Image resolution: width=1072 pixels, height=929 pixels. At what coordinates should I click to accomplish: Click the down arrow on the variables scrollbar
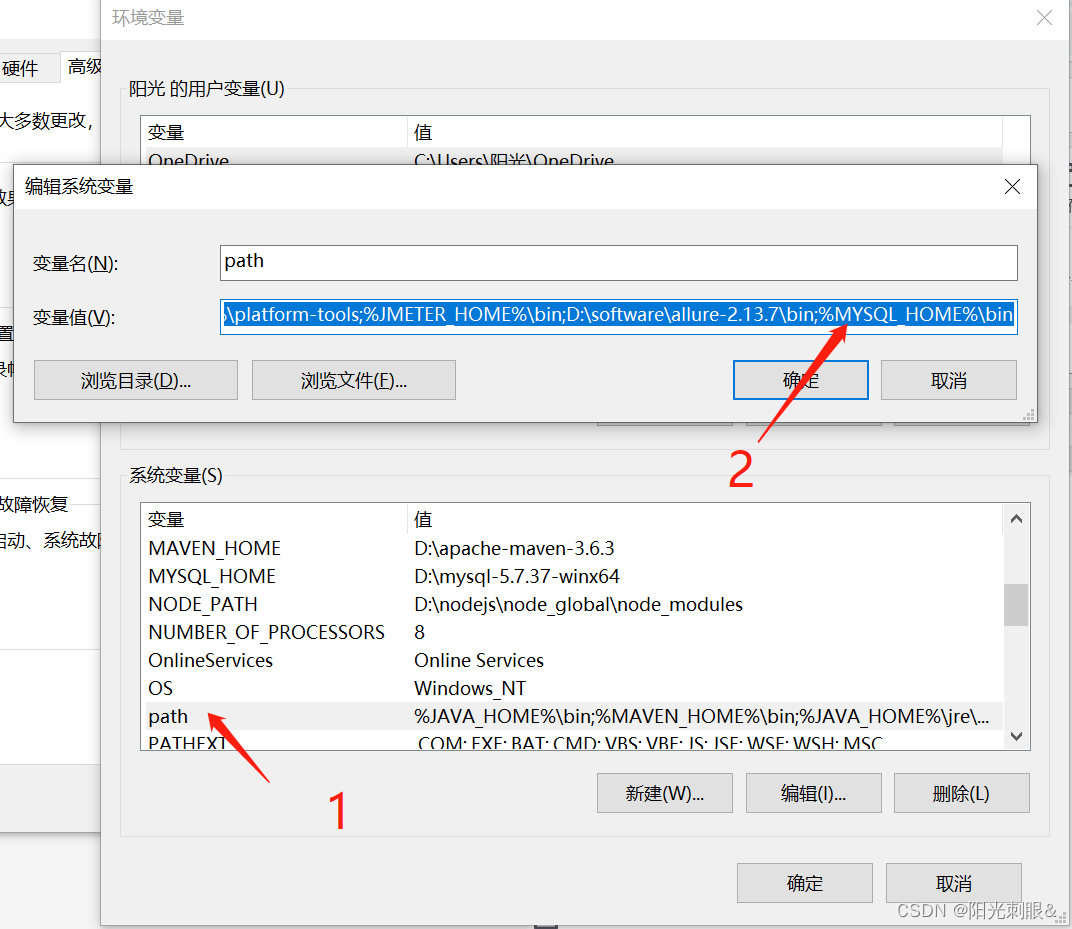1016,736
